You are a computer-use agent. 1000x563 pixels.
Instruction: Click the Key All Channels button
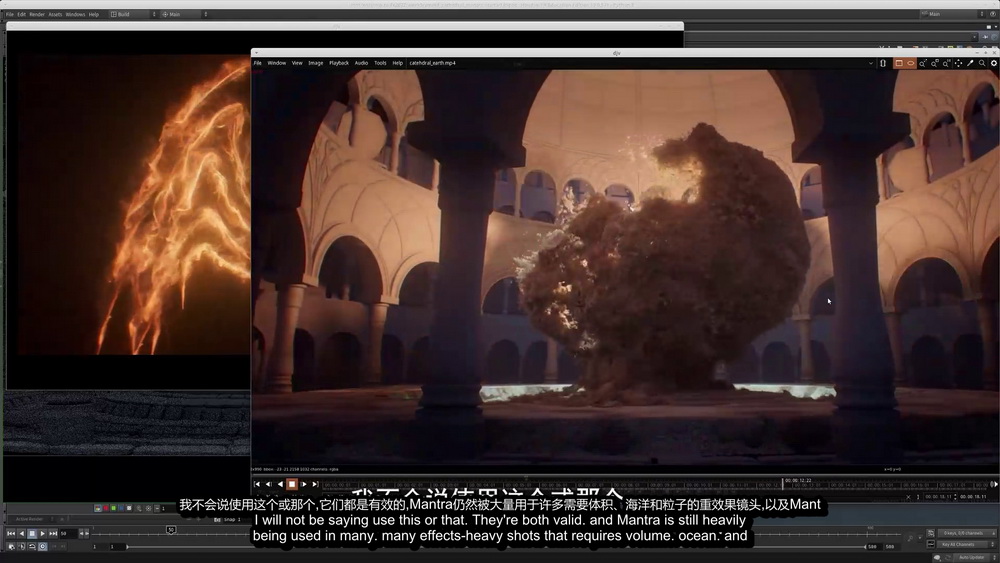point(963,545)
